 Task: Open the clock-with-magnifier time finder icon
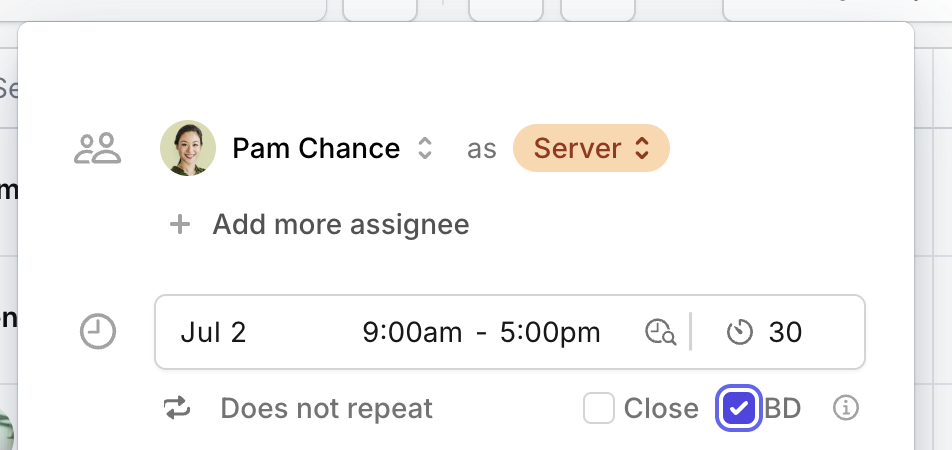pos(661,332)
